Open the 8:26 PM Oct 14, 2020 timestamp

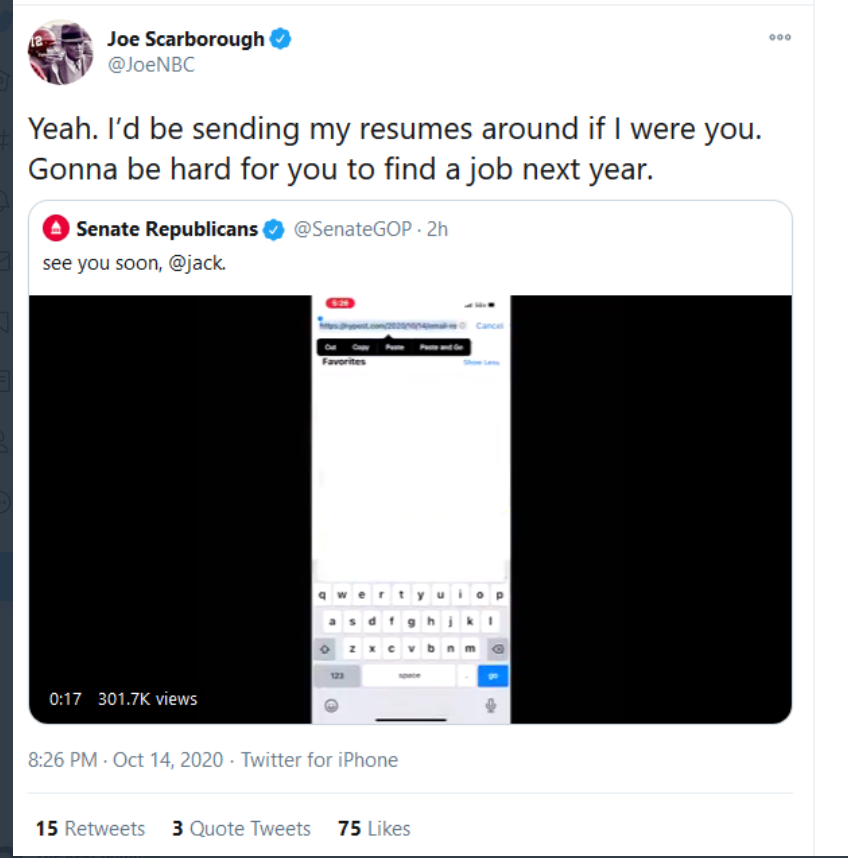coord(126,760)
